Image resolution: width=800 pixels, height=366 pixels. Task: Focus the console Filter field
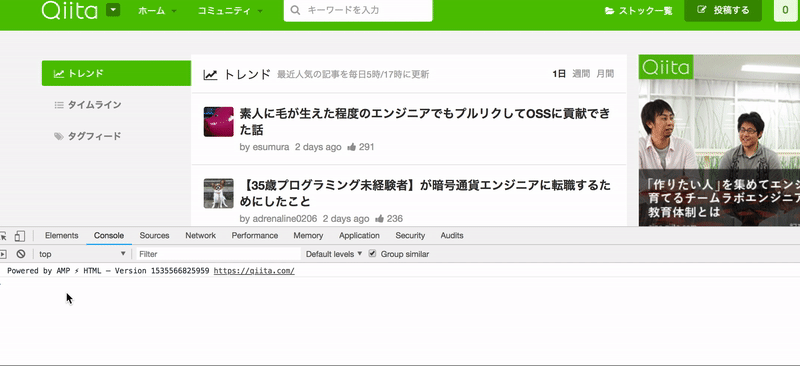click(218, 254)
